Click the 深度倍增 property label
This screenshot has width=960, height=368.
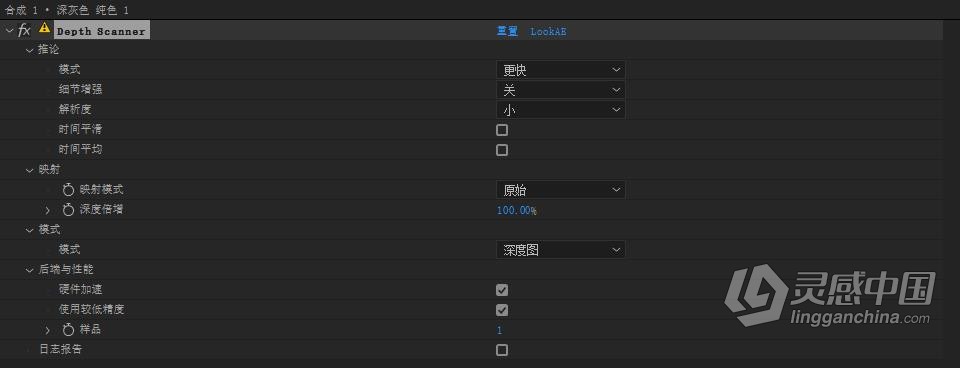102,209
